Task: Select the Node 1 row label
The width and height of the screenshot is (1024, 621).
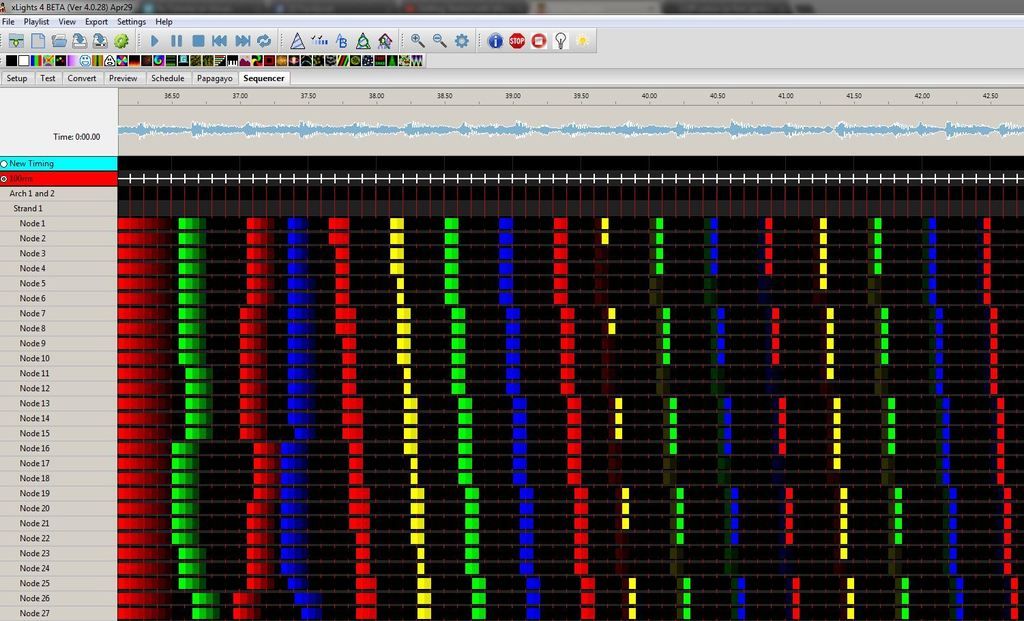Action: pos(33,223)
